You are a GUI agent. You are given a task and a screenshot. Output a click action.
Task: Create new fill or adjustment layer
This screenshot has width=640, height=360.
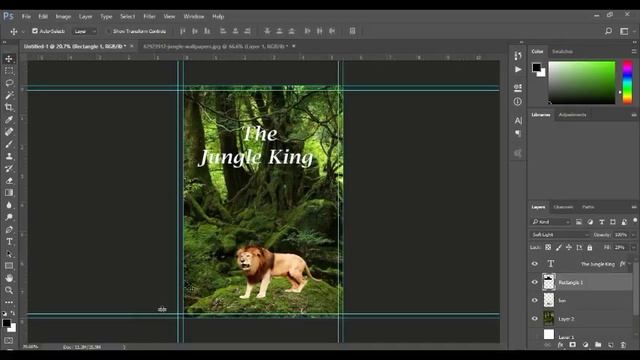585,345
